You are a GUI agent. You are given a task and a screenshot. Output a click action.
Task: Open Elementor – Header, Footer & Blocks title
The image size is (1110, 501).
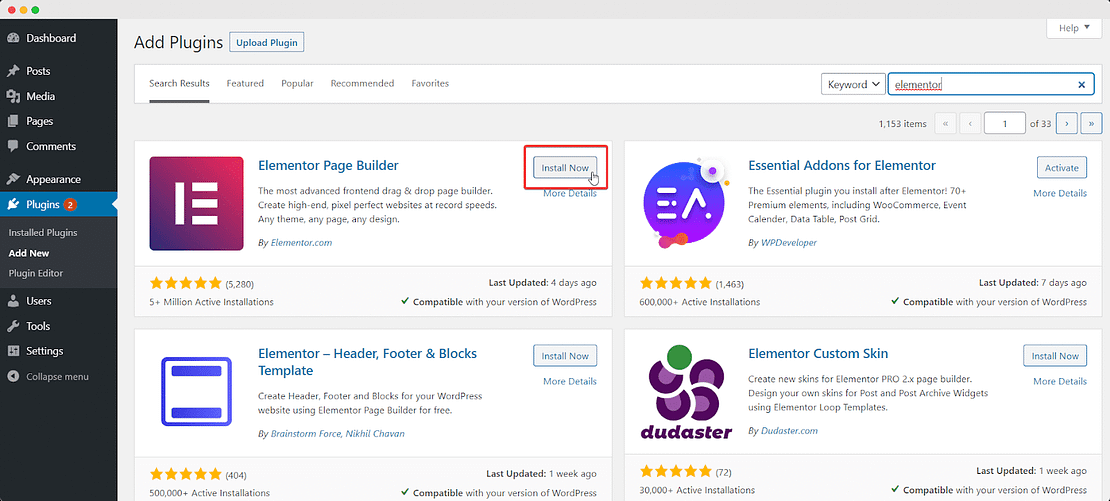click(367, 362)
